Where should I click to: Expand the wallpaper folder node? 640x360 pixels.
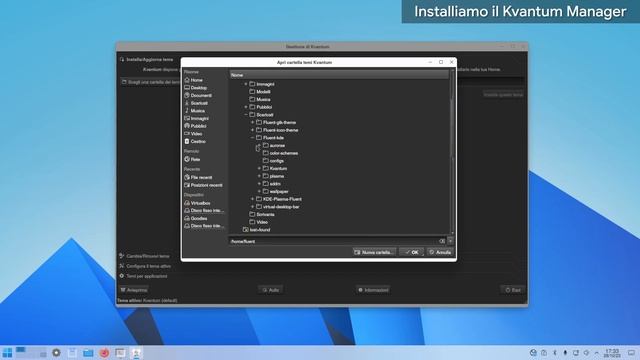tap(259, 191)
